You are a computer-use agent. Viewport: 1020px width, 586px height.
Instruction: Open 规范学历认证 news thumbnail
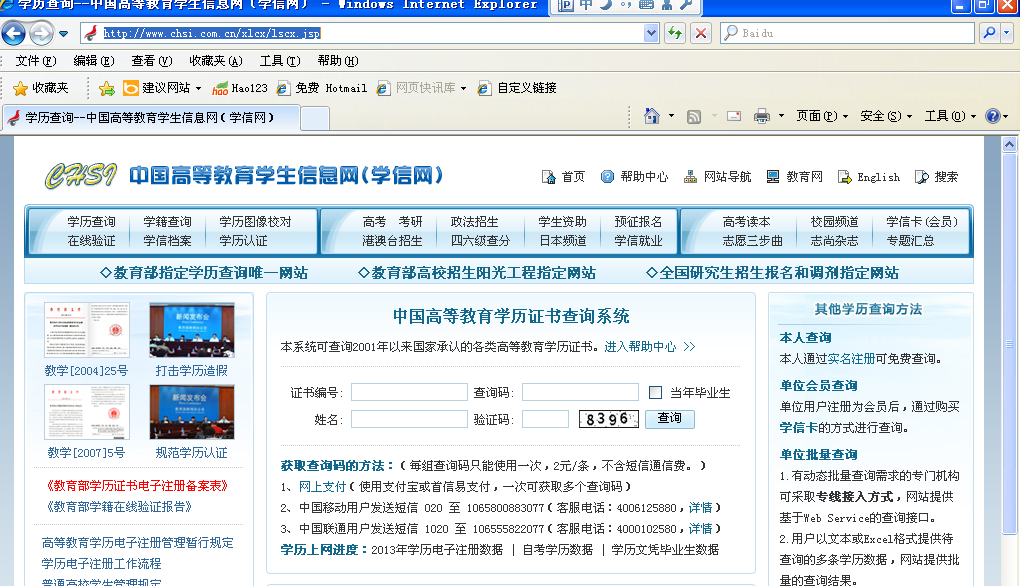point(192,412)
